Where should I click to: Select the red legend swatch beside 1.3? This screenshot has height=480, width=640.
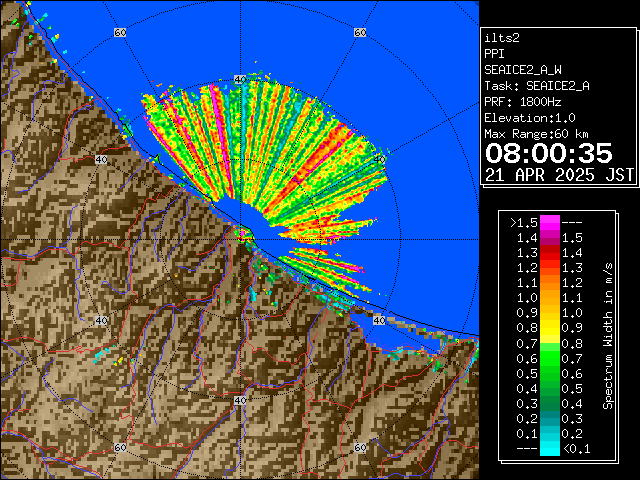click(x=550, y=253)
